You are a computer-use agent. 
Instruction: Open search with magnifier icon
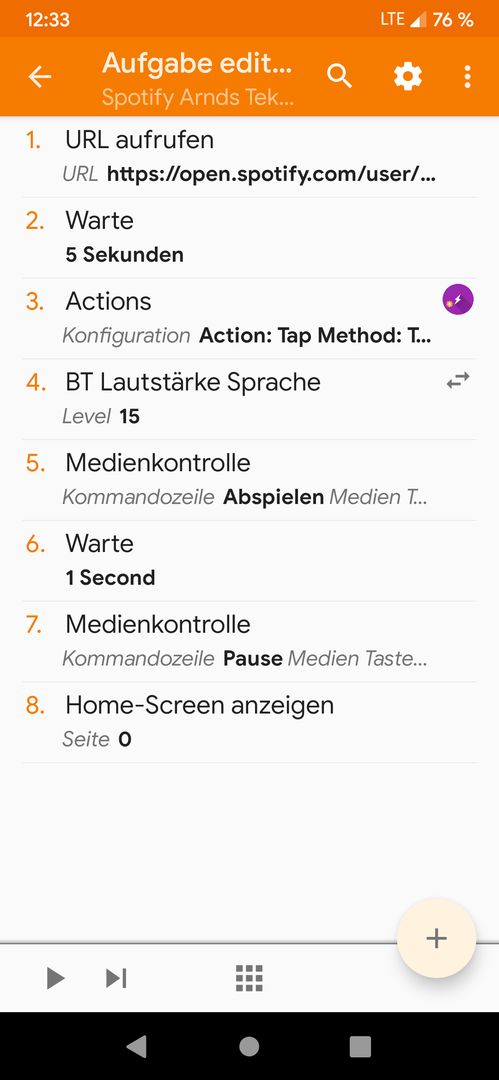339,76
